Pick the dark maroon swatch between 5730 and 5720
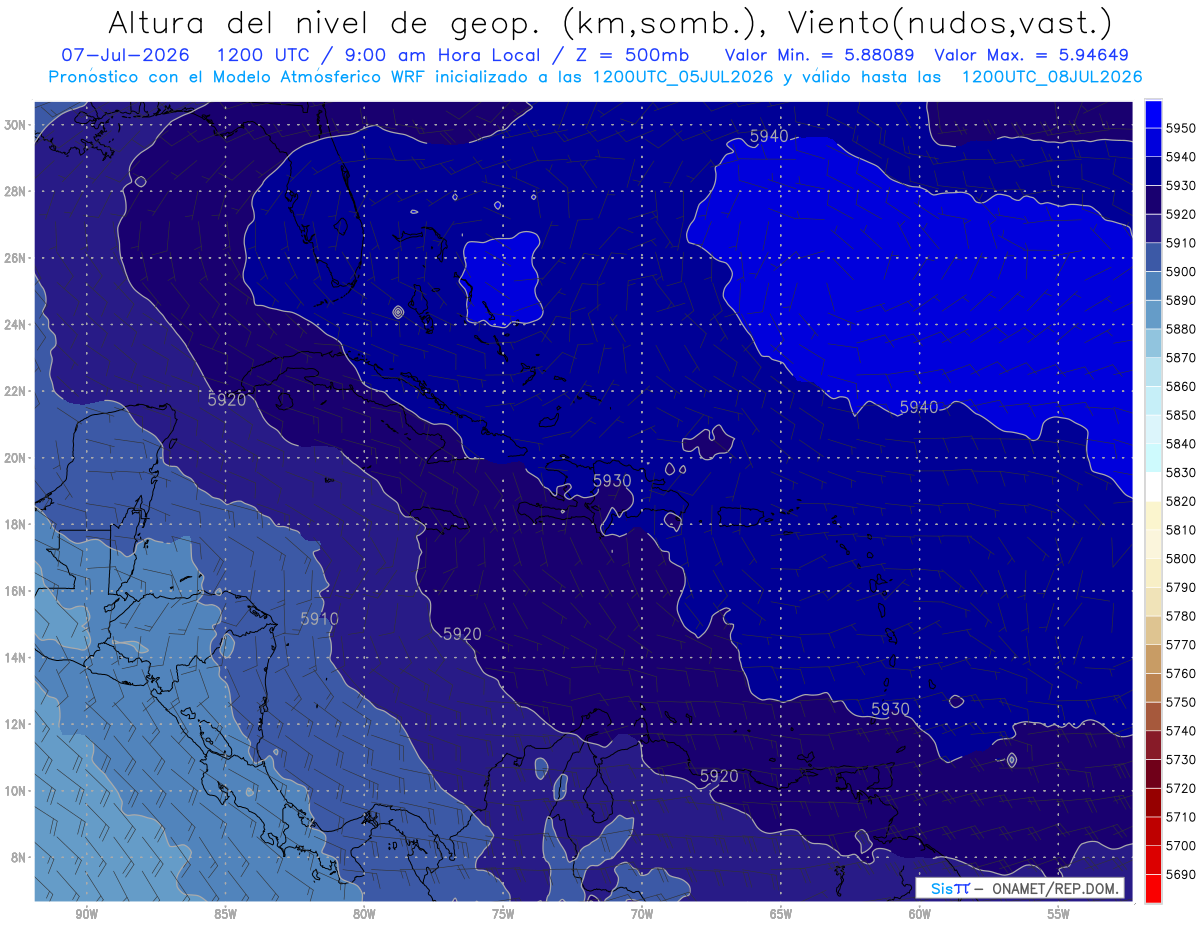This screenshot has height=927, width=1200. tap(1153, 774)
